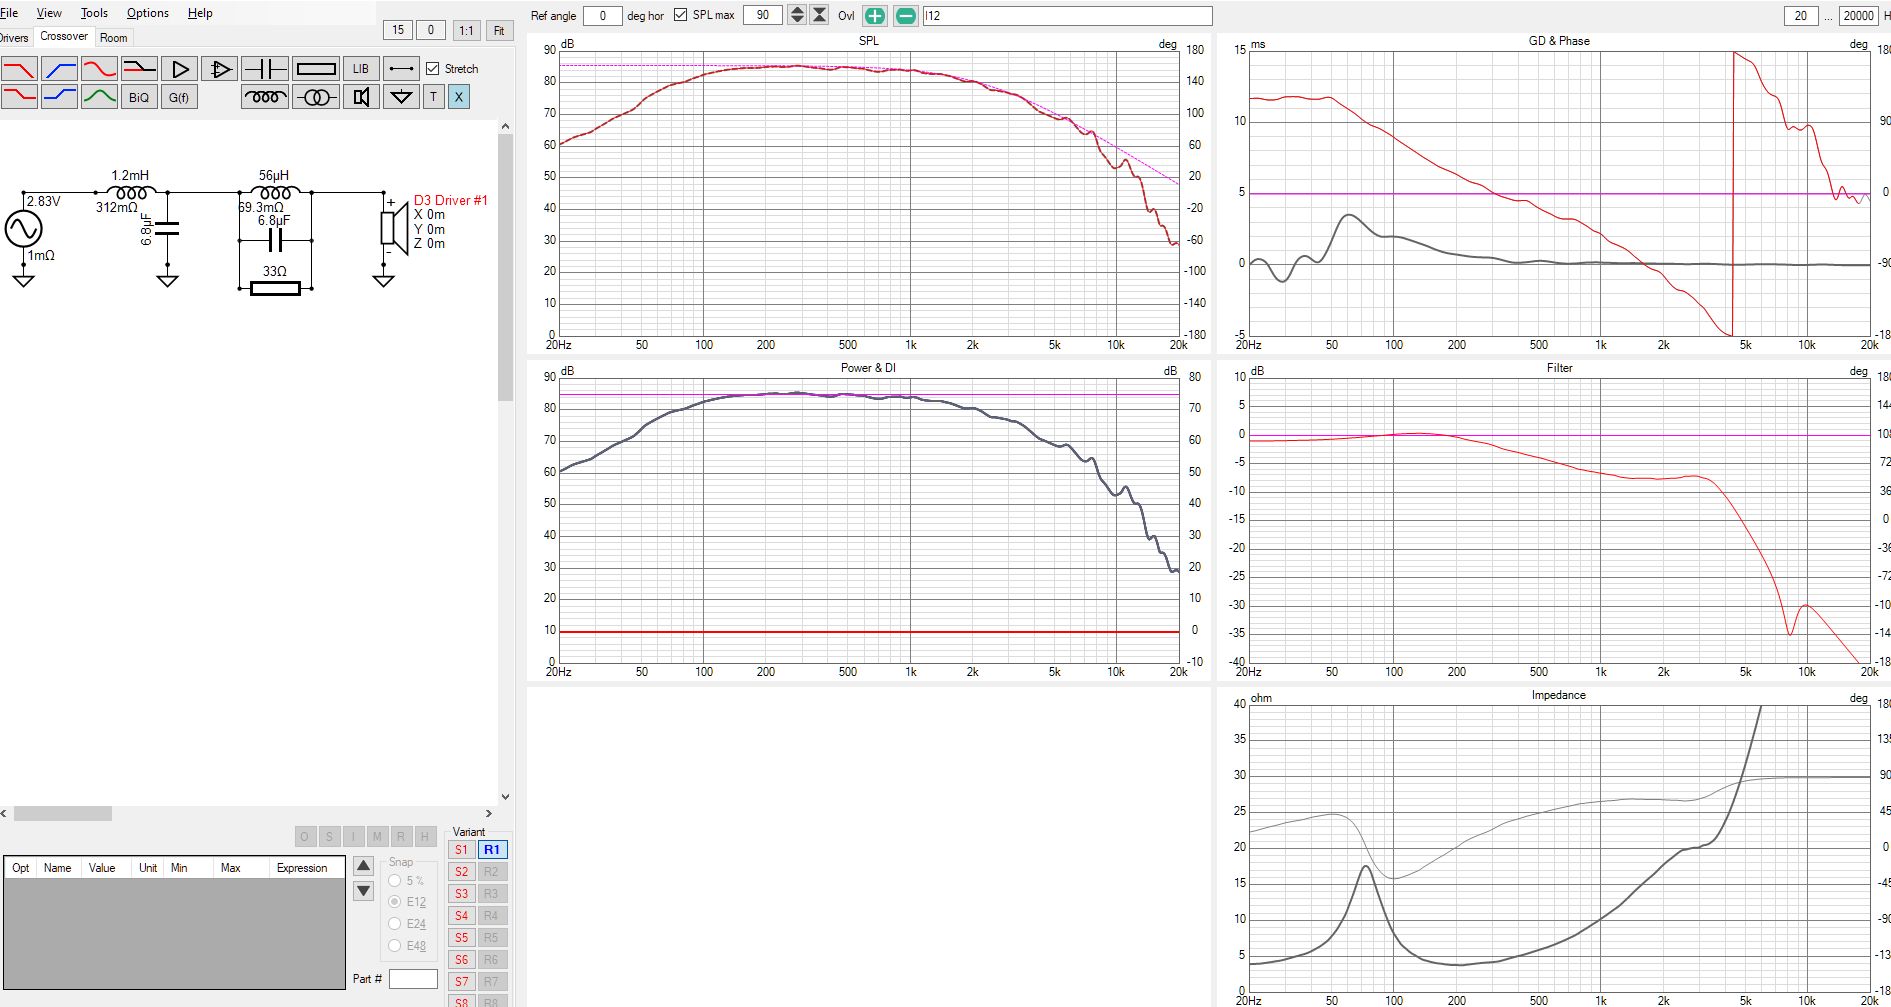Select the E24 snap radio button
1891x1007 pixels.
point(395,924)
